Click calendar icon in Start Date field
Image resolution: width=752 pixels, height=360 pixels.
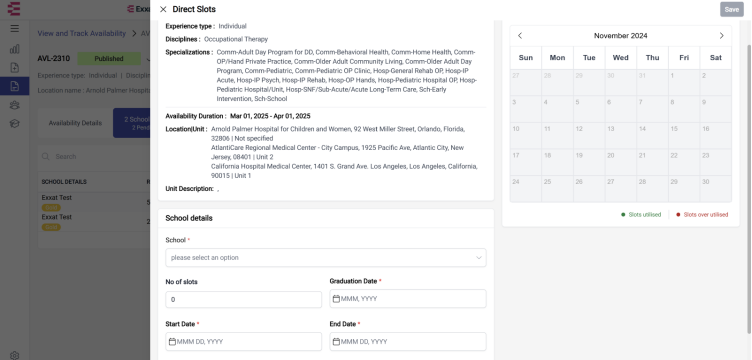pyautogui.click(x=172, y=342)
